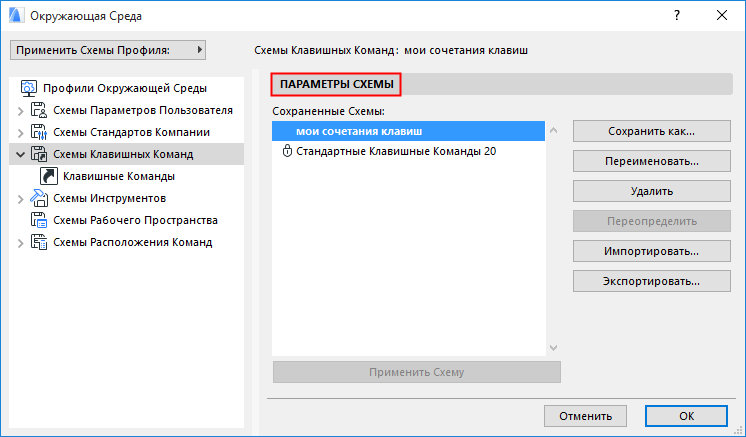Expand the Схемы Параметров Пользователя tree node

coord(20,110)
